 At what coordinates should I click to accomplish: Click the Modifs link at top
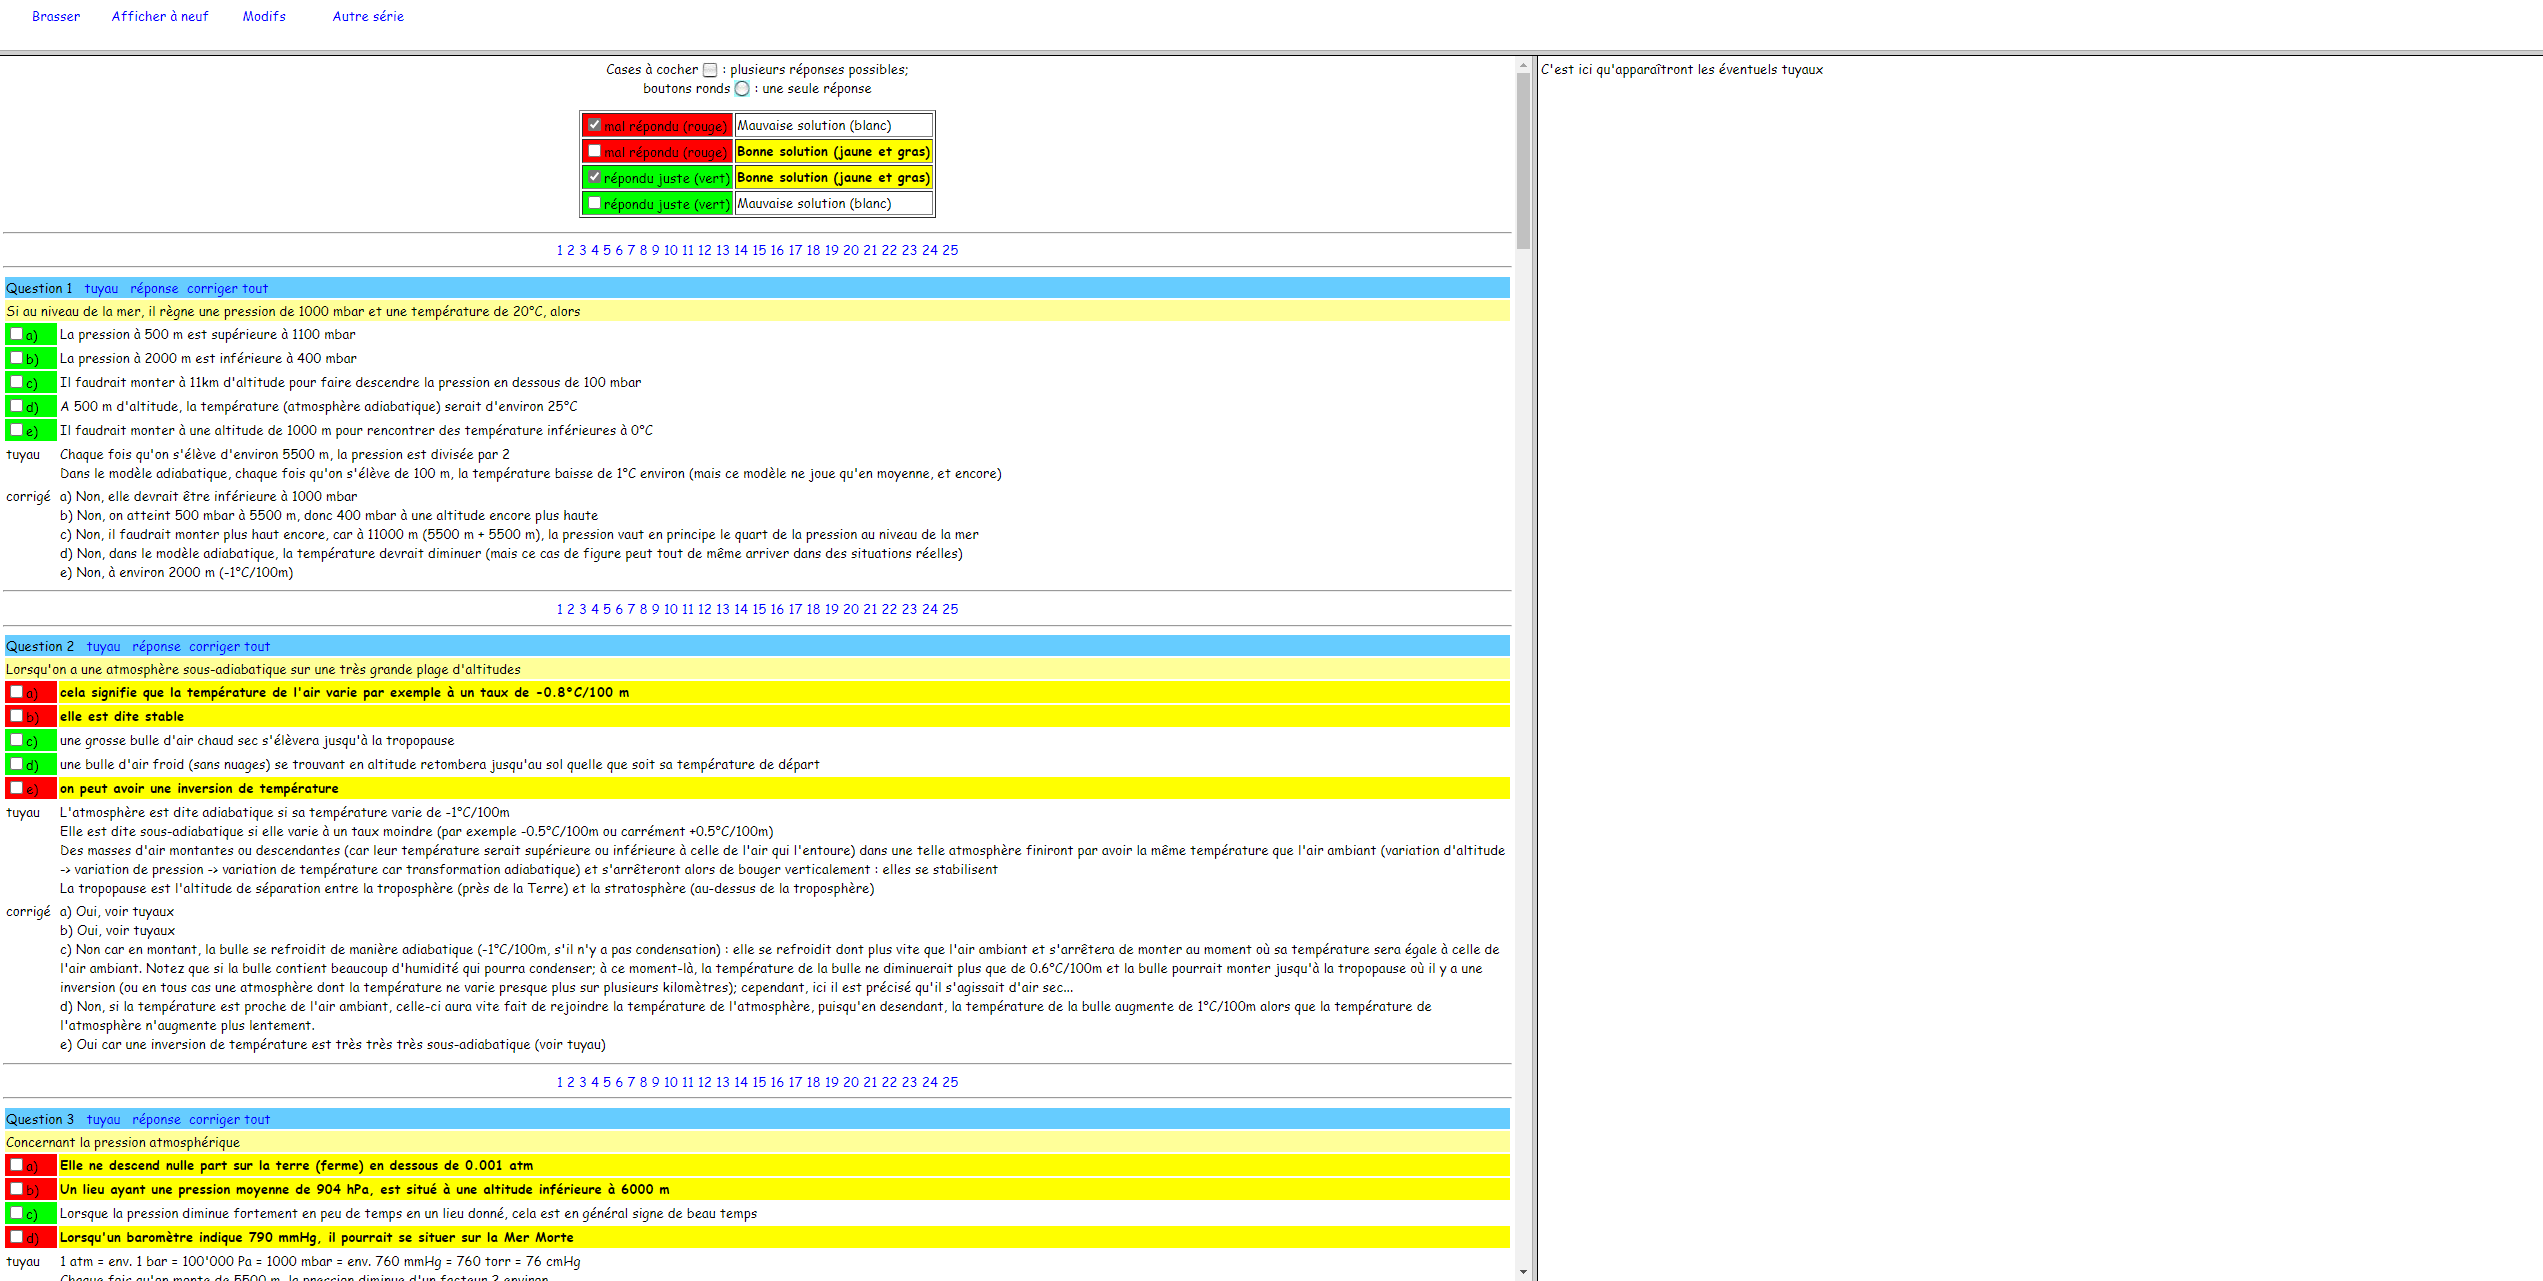[264, 16]
